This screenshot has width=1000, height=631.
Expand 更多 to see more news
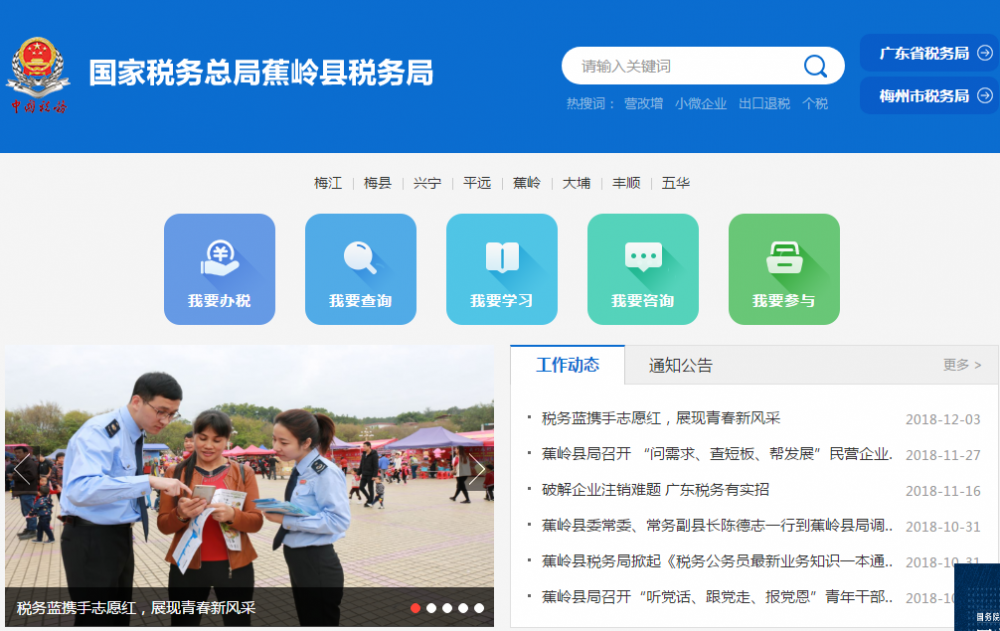[961, 365]
